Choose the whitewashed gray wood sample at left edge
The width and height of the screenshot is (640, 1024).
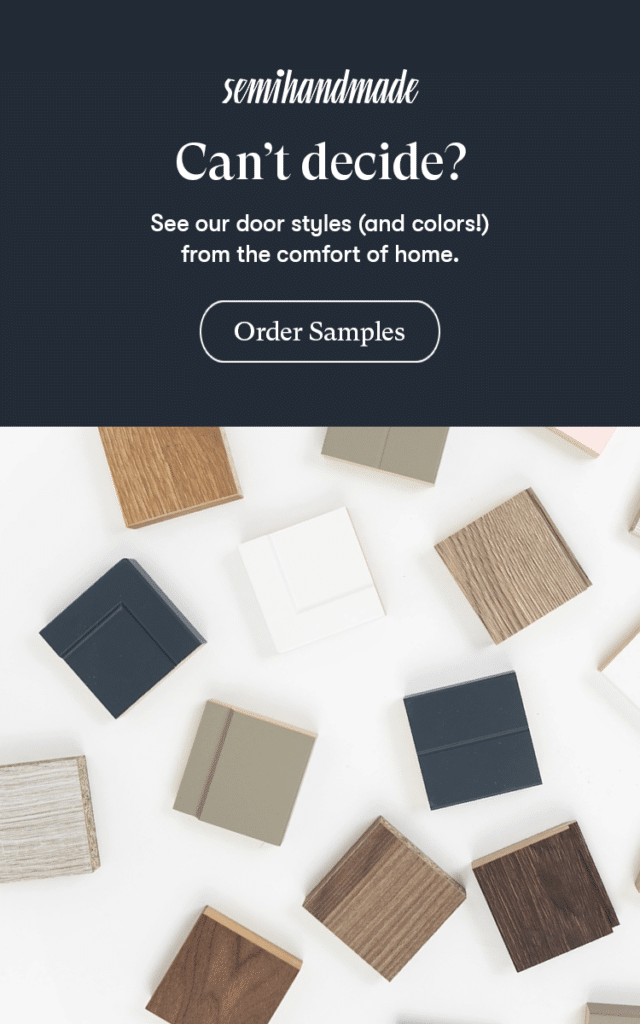[x=47, y=820]
